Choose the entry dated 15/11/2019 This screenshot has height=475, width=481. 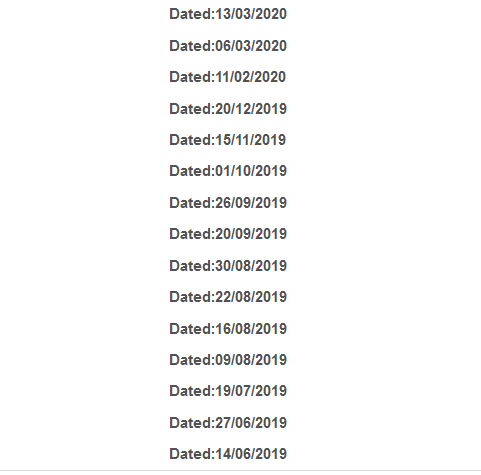click(228, 140)
